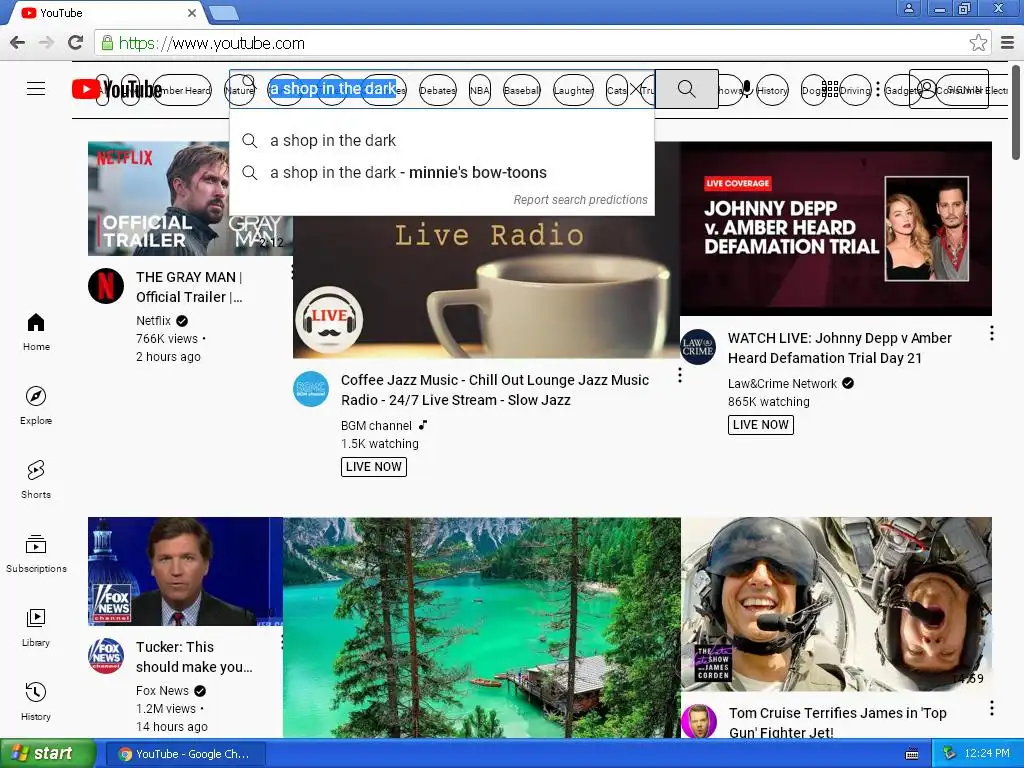Open Library in the sidebar
1024x768 pixels.
coord(36,628)
